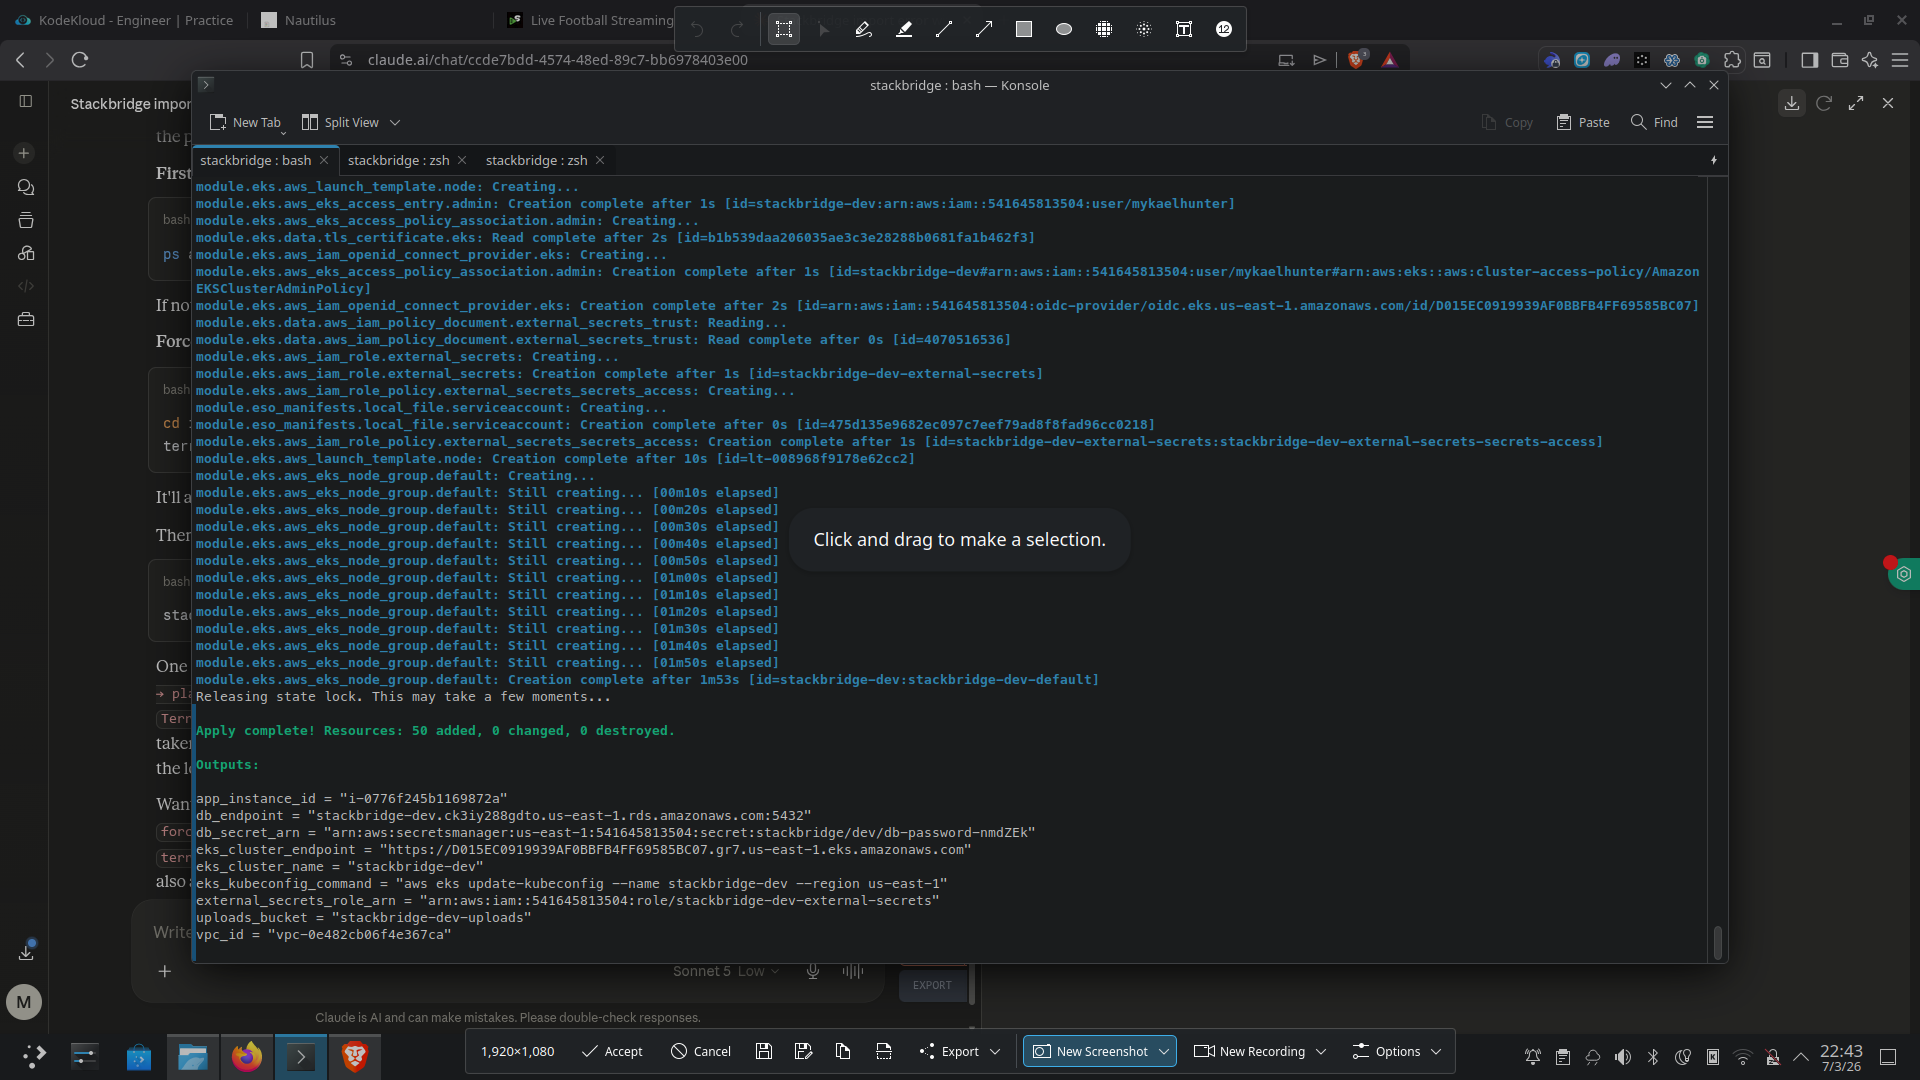Select the freehand pen annotation tool
The height and width of the screenshot is (1080, 1920).
pos(864,29)
